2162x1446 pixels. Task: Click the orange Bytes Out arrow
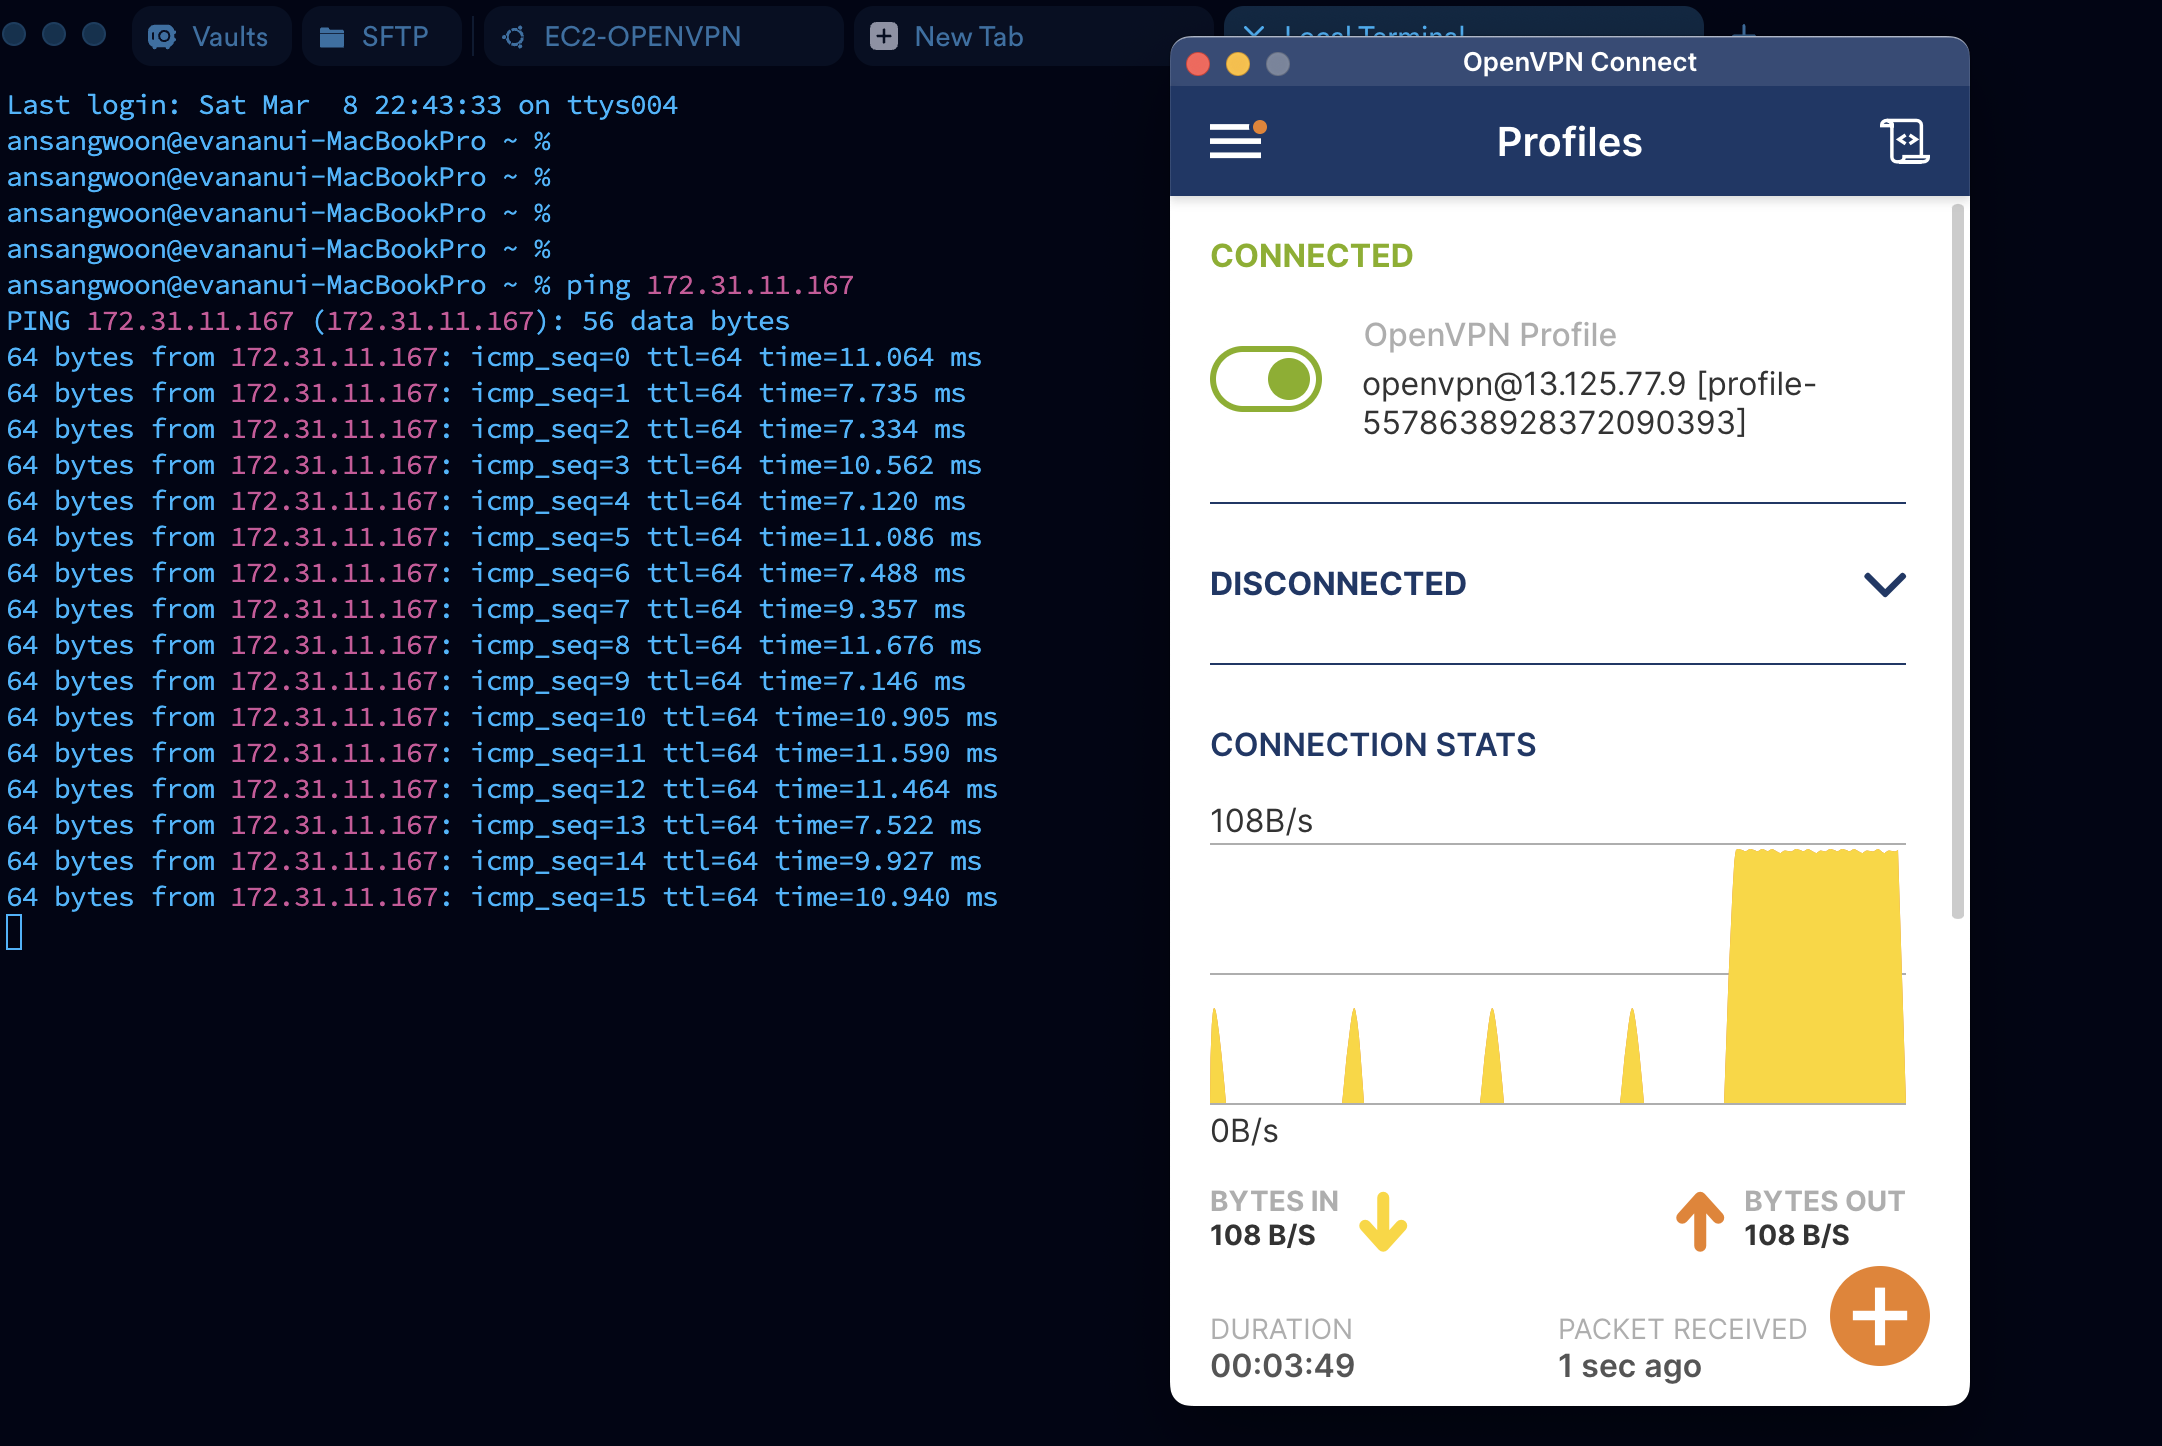pos(1699,1221)
